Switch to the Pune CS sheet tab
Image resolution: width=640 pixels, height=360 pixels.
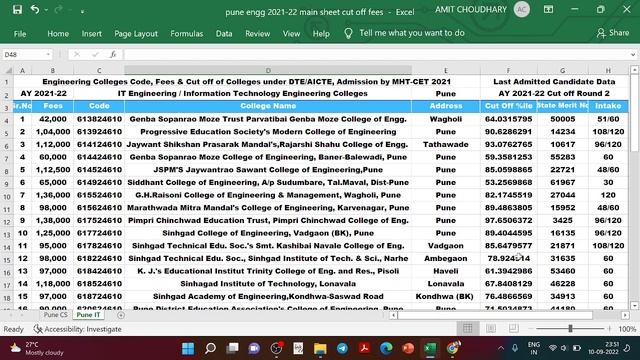(55, 315)
